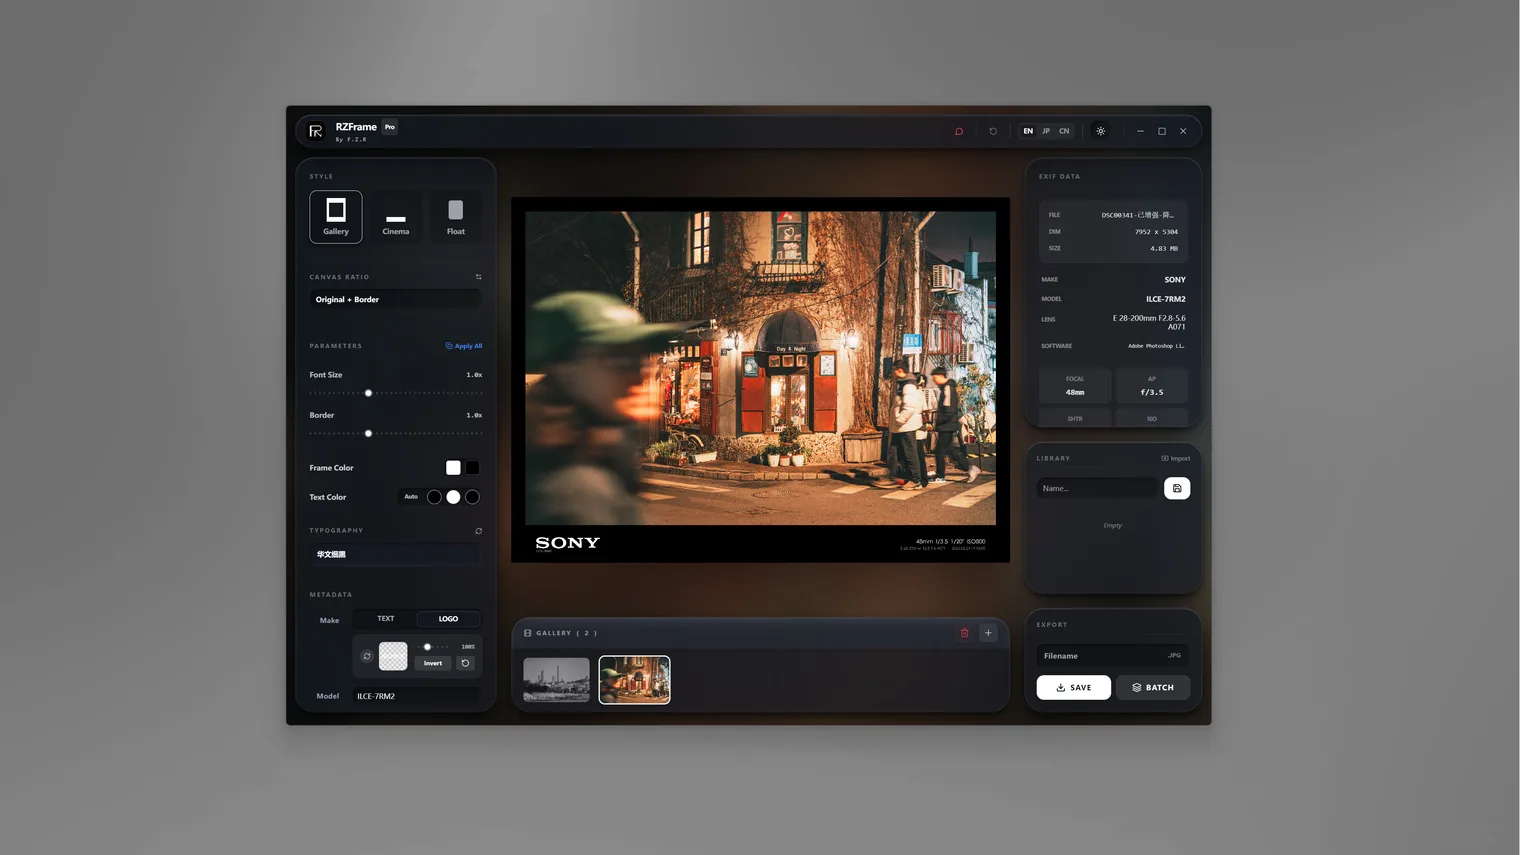Switch language to CN

point(1064,131)
